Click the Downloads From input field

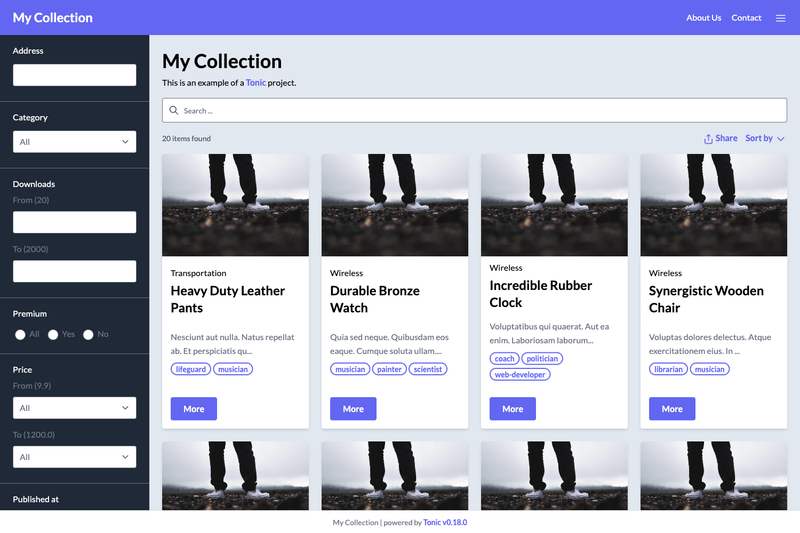(74, 222)
